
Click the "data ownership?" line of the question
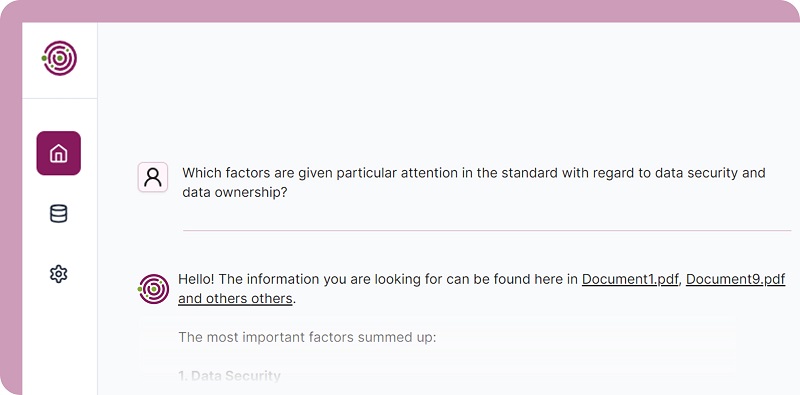(235, 193)
